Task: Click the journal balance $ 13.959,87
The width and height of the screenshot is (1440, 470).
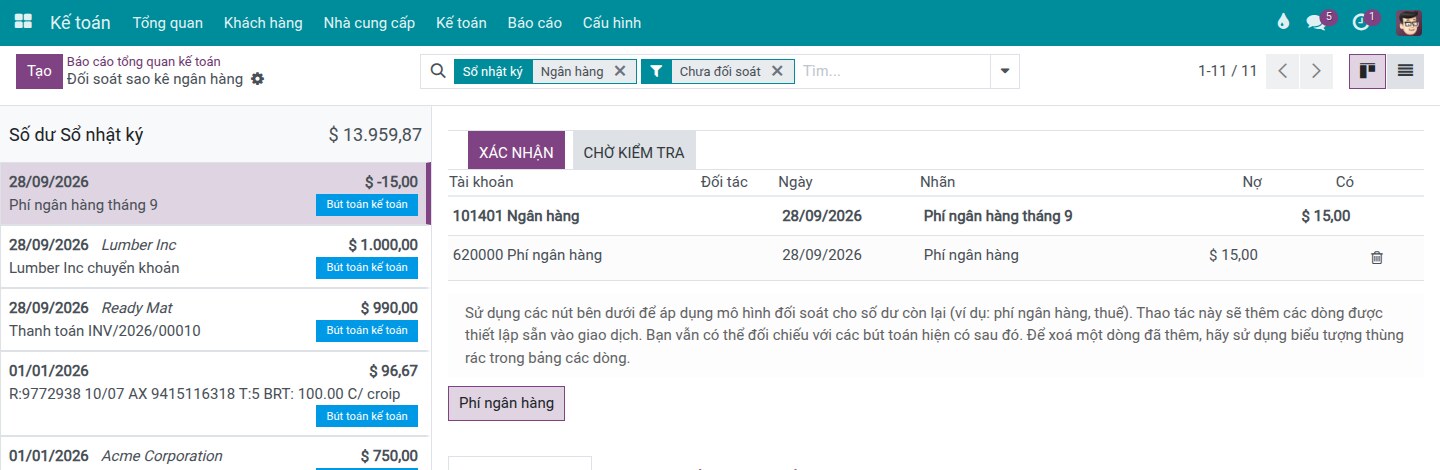Action: pos(375,135)
